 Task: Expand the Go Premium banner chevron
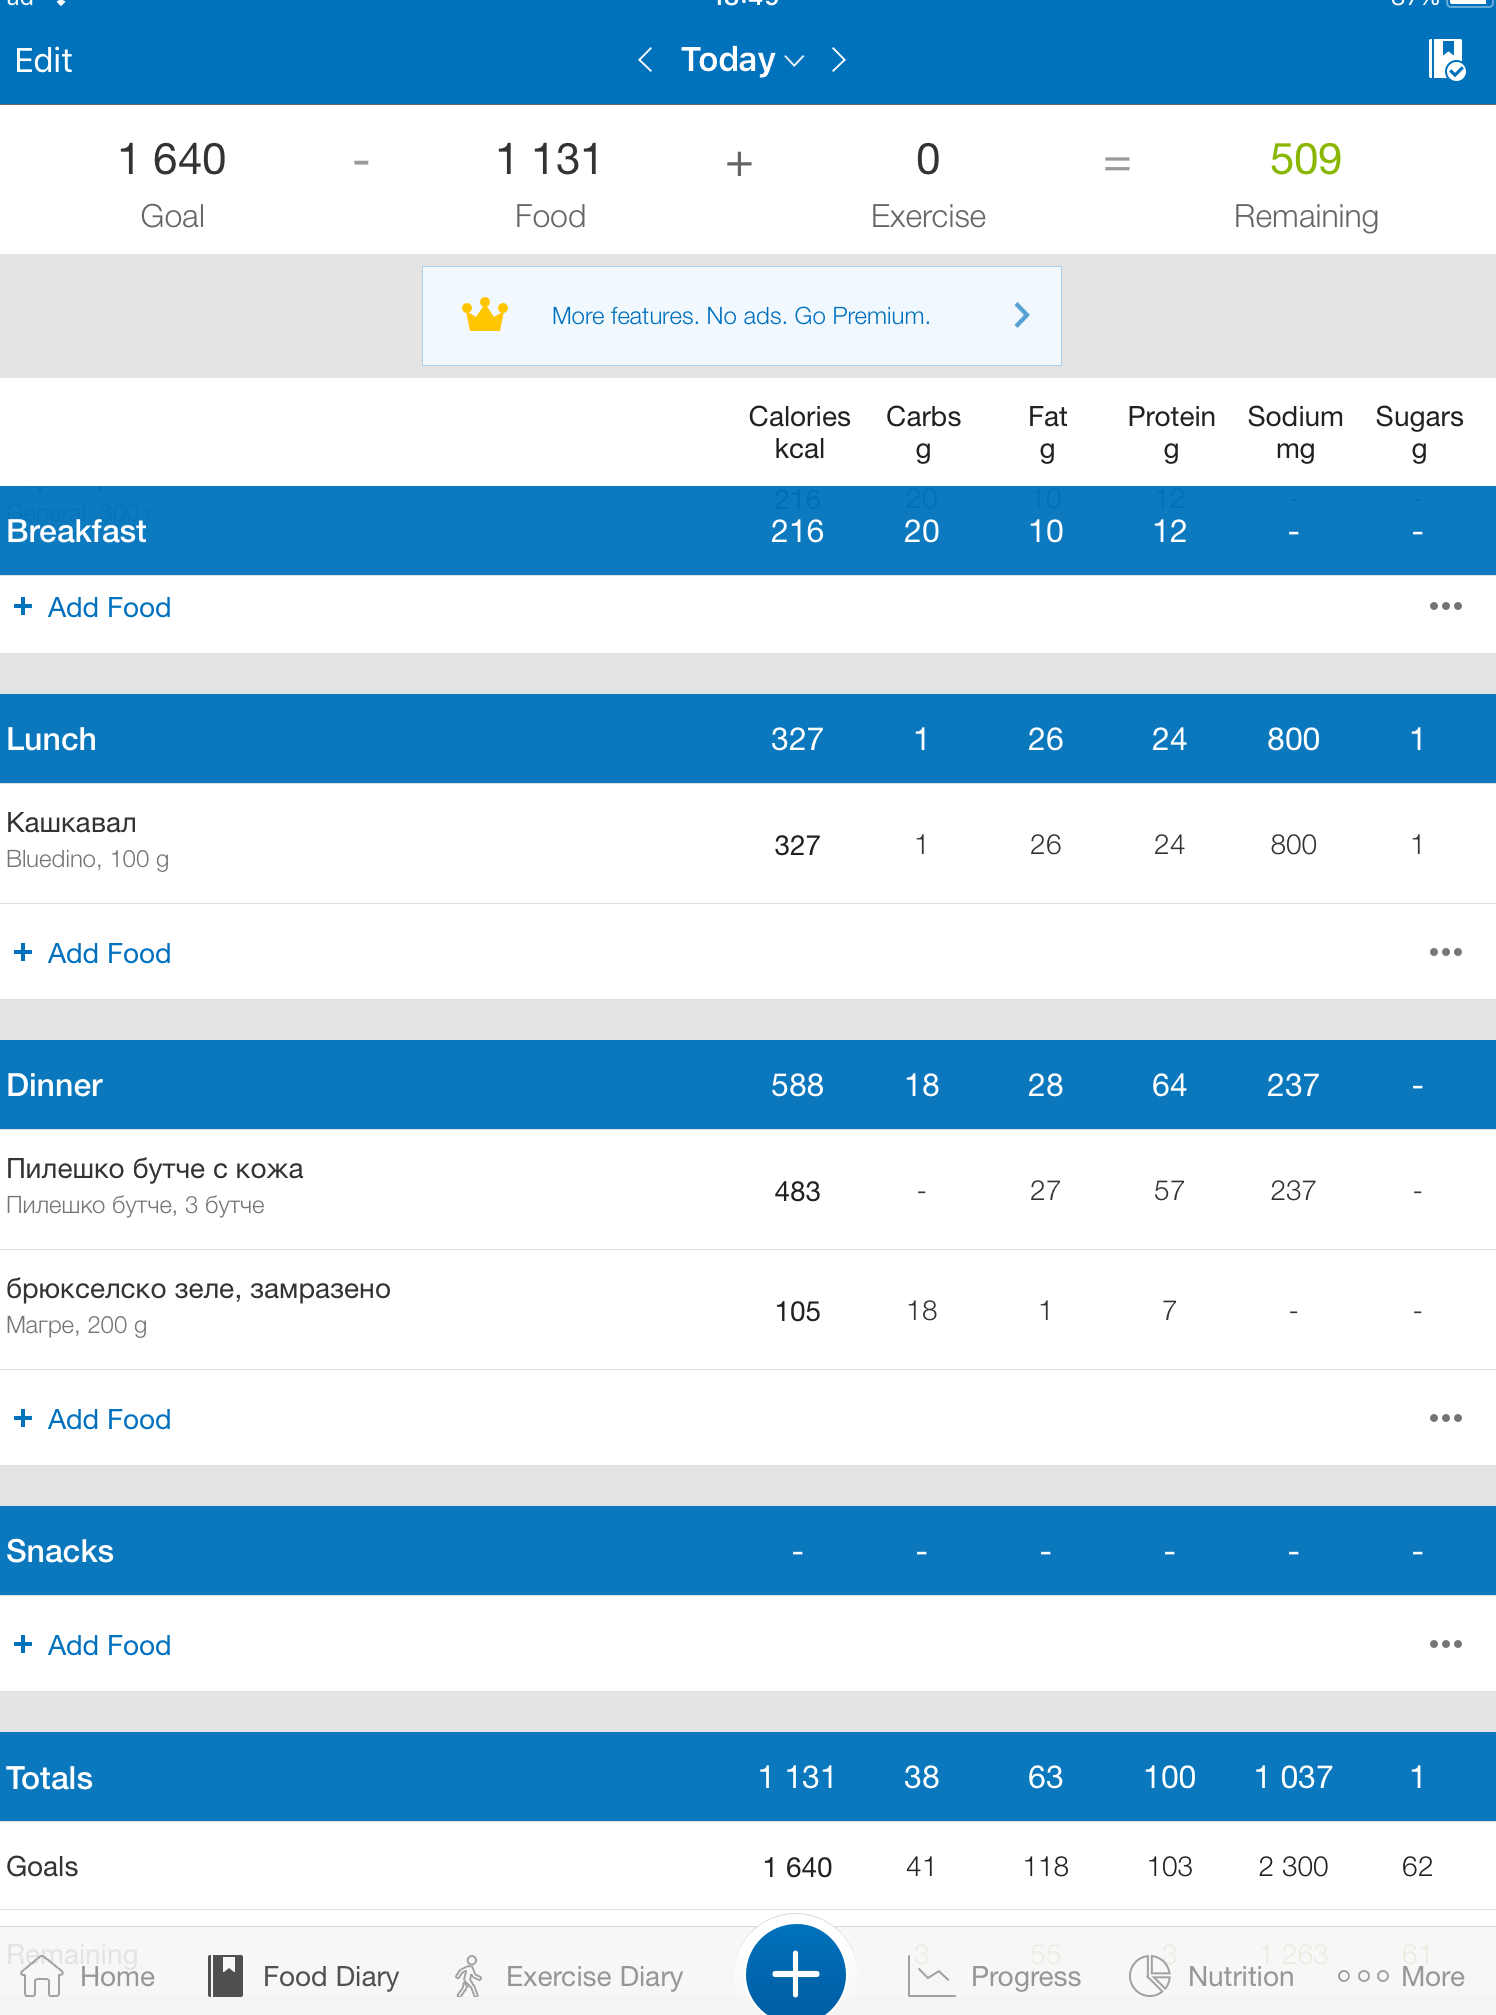1021,316
